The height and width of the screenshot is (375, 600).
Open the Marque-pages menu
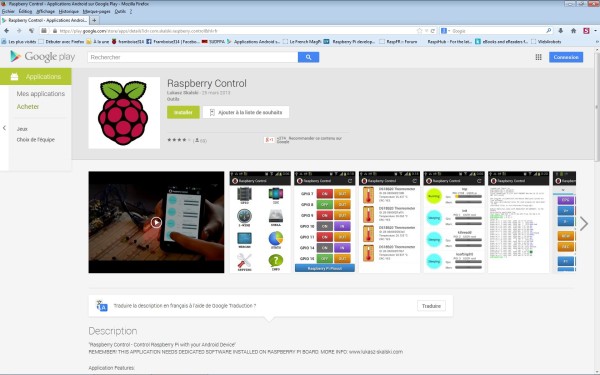click(x=96, y=11)
